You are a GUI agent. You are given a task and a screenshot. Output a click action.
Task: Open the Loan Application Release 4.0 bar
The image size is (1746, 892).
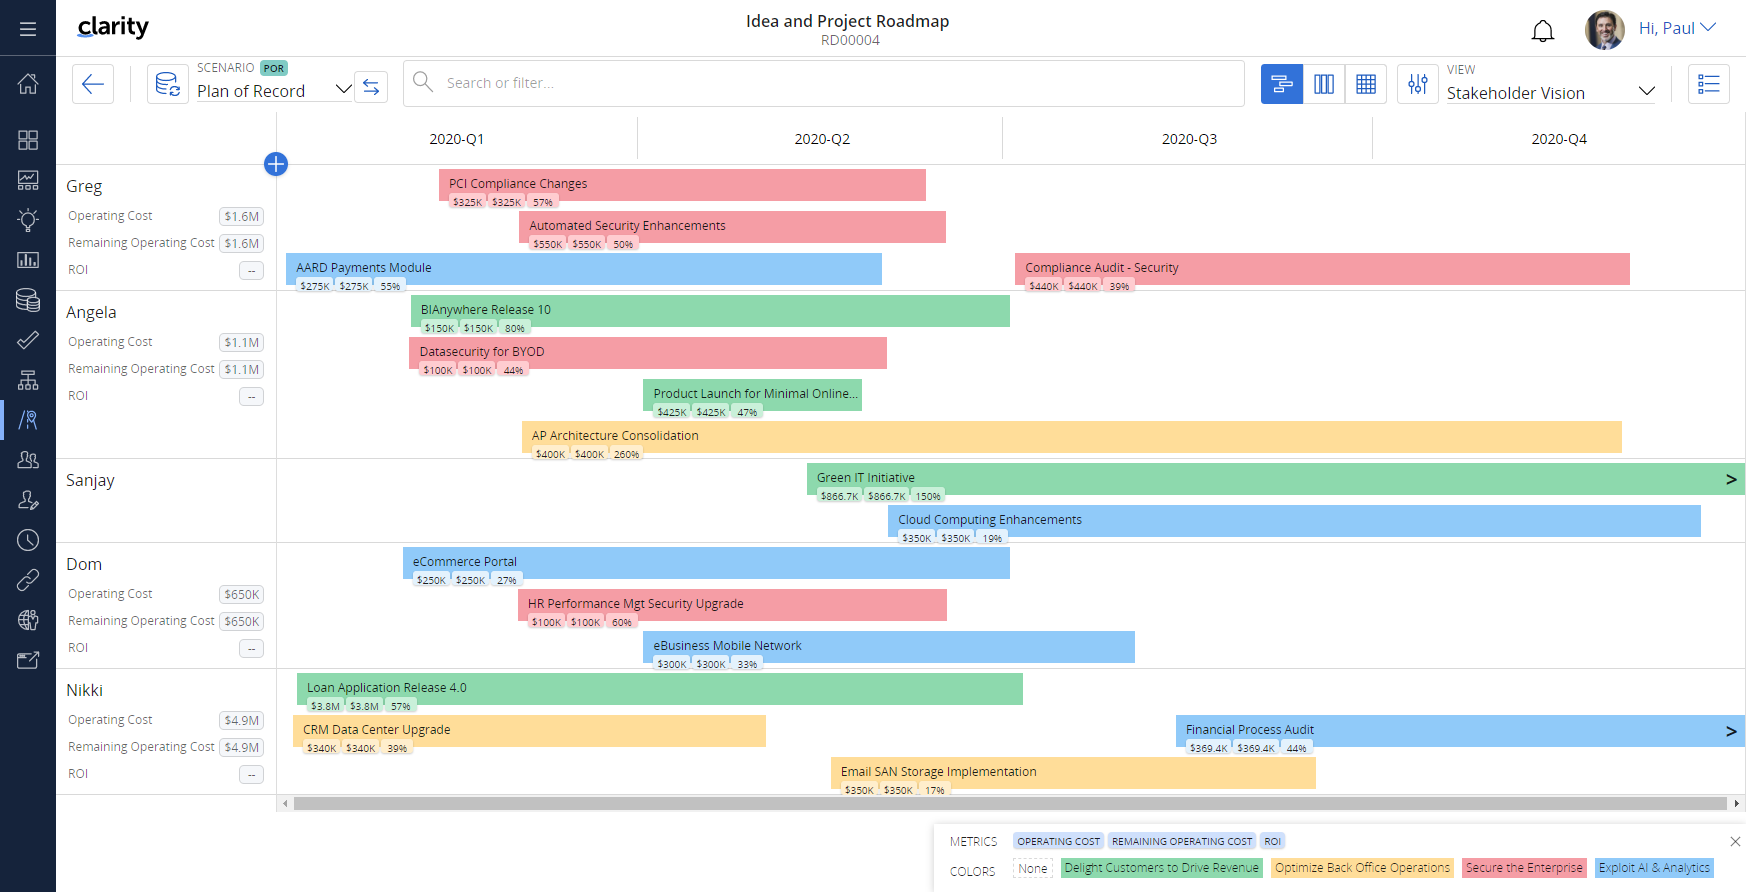[x=660, y=688]
